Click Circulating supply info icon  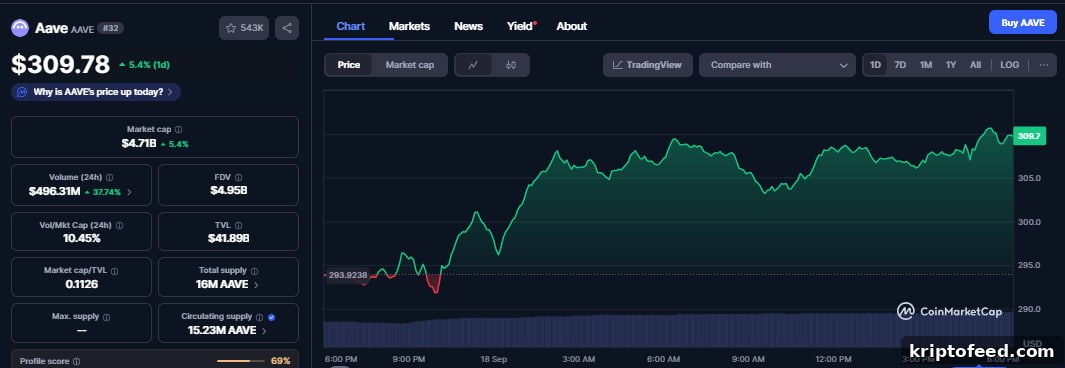259,317
